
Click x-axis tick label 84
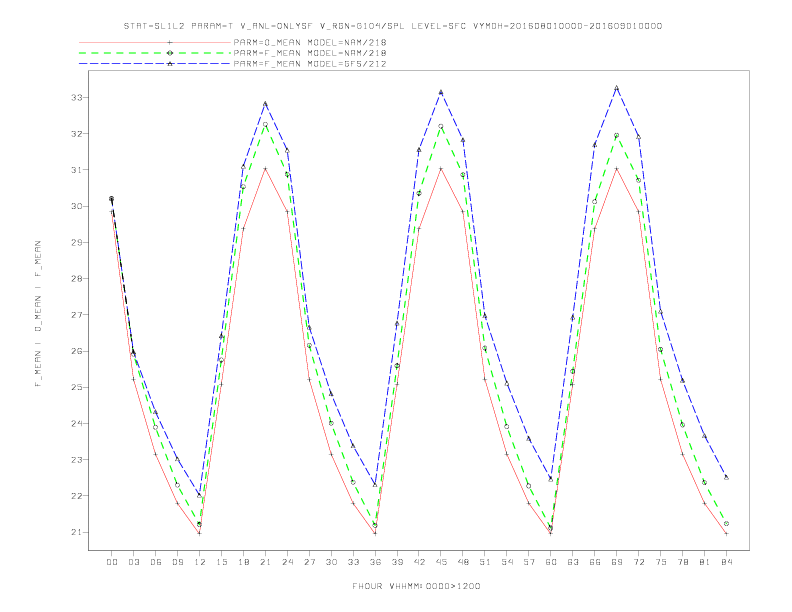[x=726, y=562]
